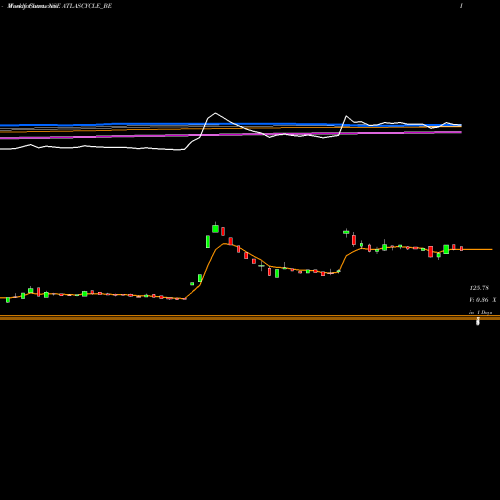The image size is (500, 500).
Task: Click the magenta moving average line
Action: [231, 135]
